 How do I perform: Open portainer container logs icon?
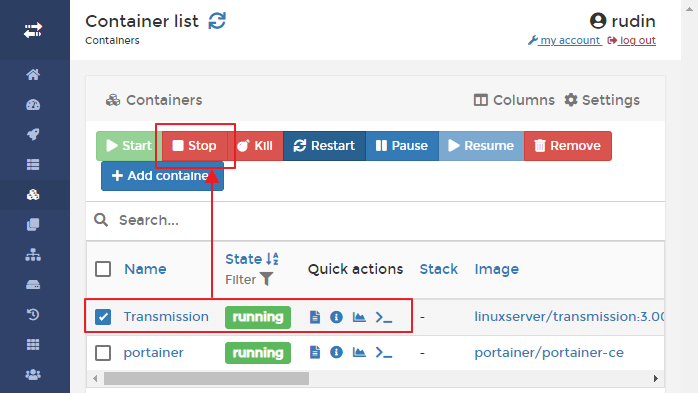coord(315,352)
